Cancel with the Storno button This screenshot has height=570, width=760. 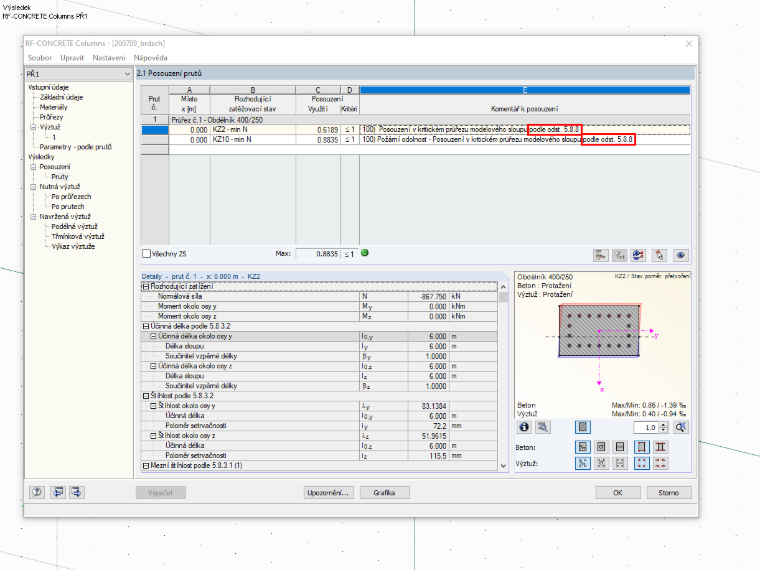coord(669,492)
